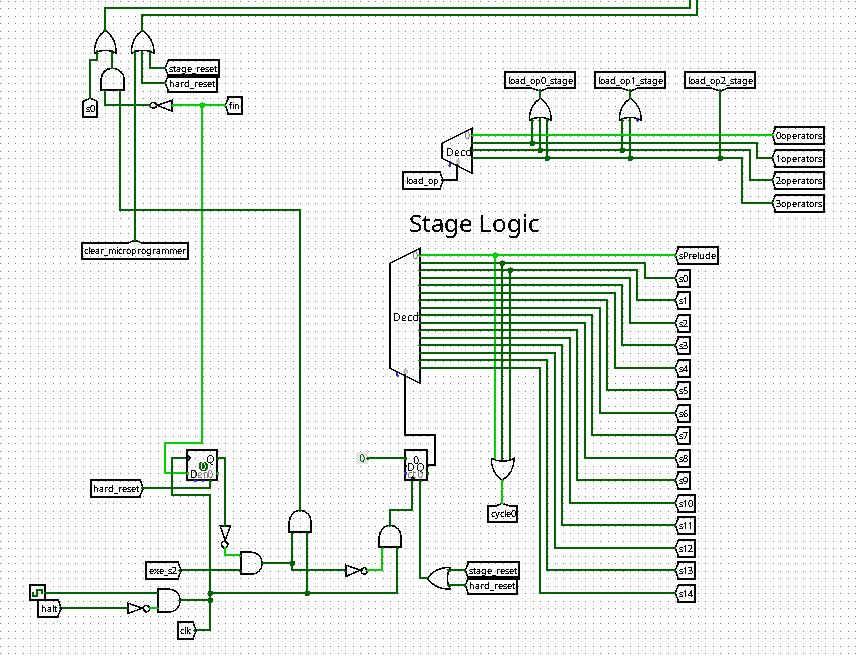Click the OR gate below load_op0_stage
The height and width of the screenshot is (658, 859).
pos(539,108)
